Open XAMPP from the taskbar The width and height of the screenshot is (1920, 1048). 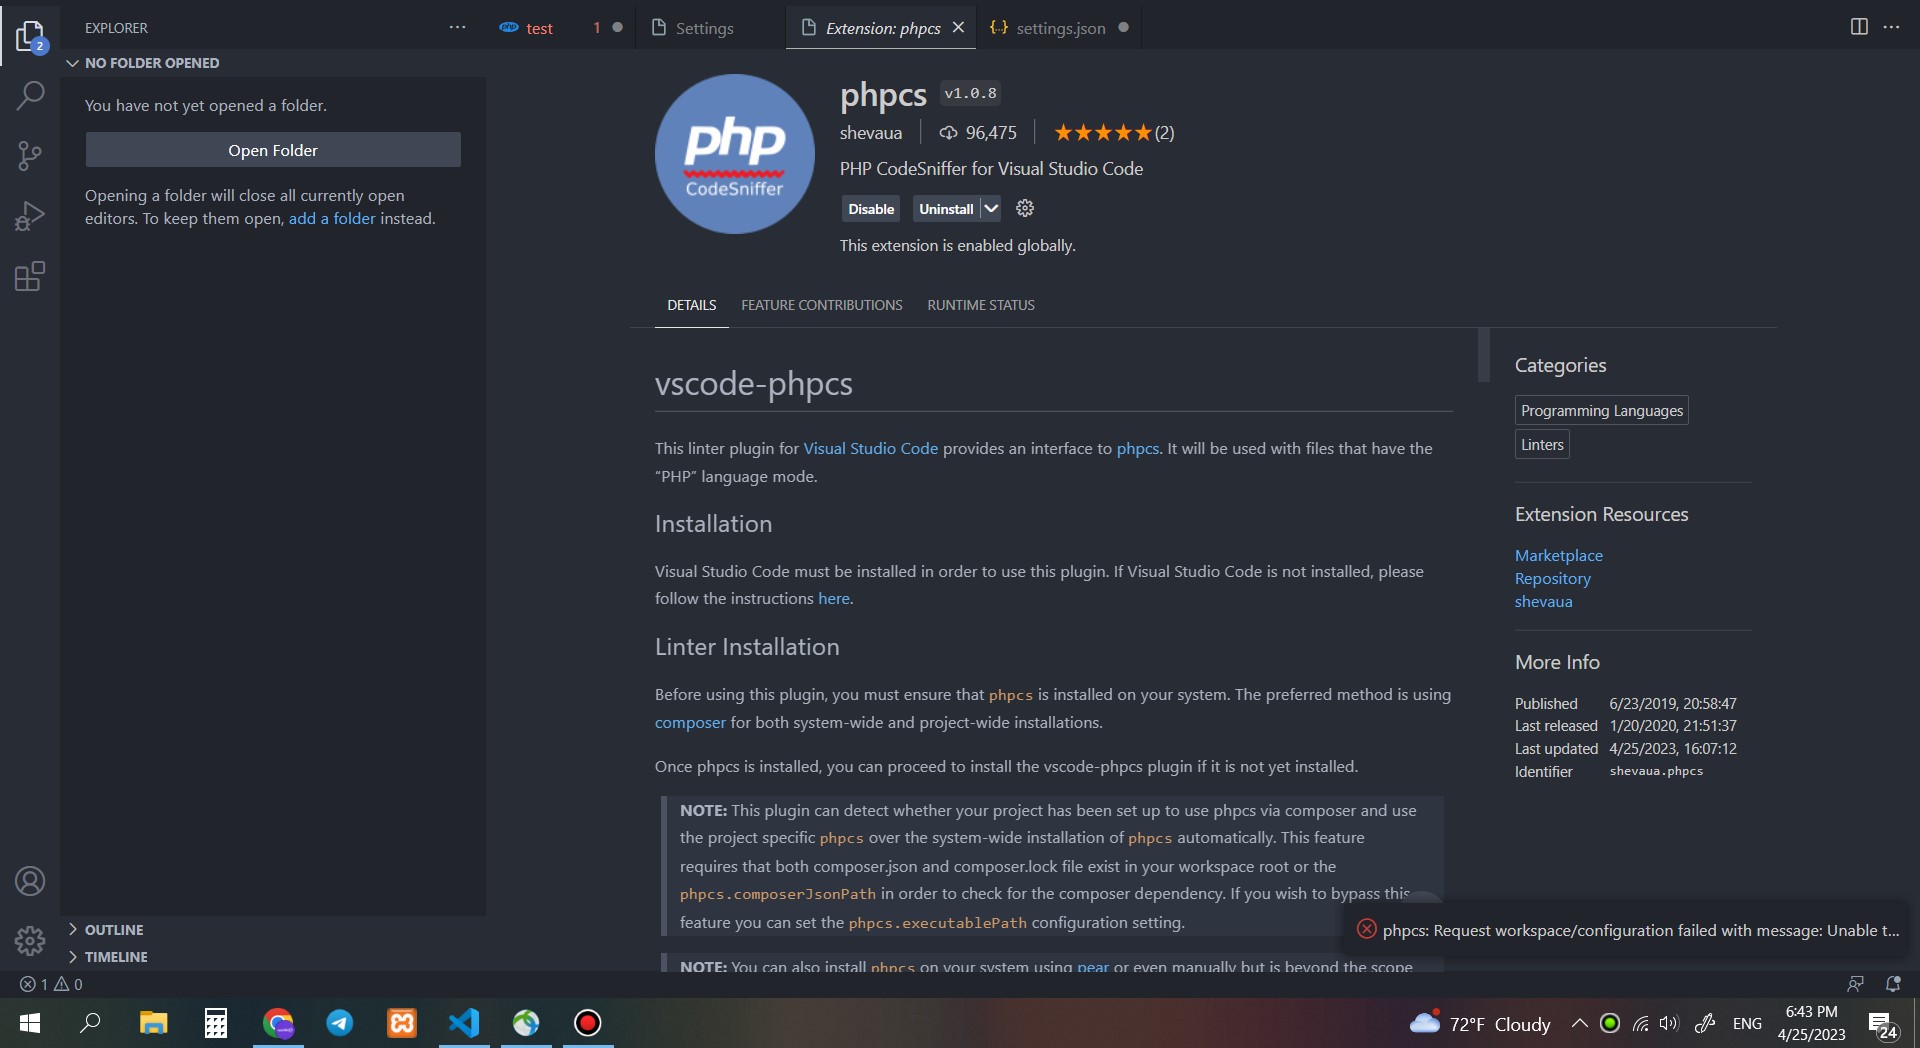(402, 1023)
